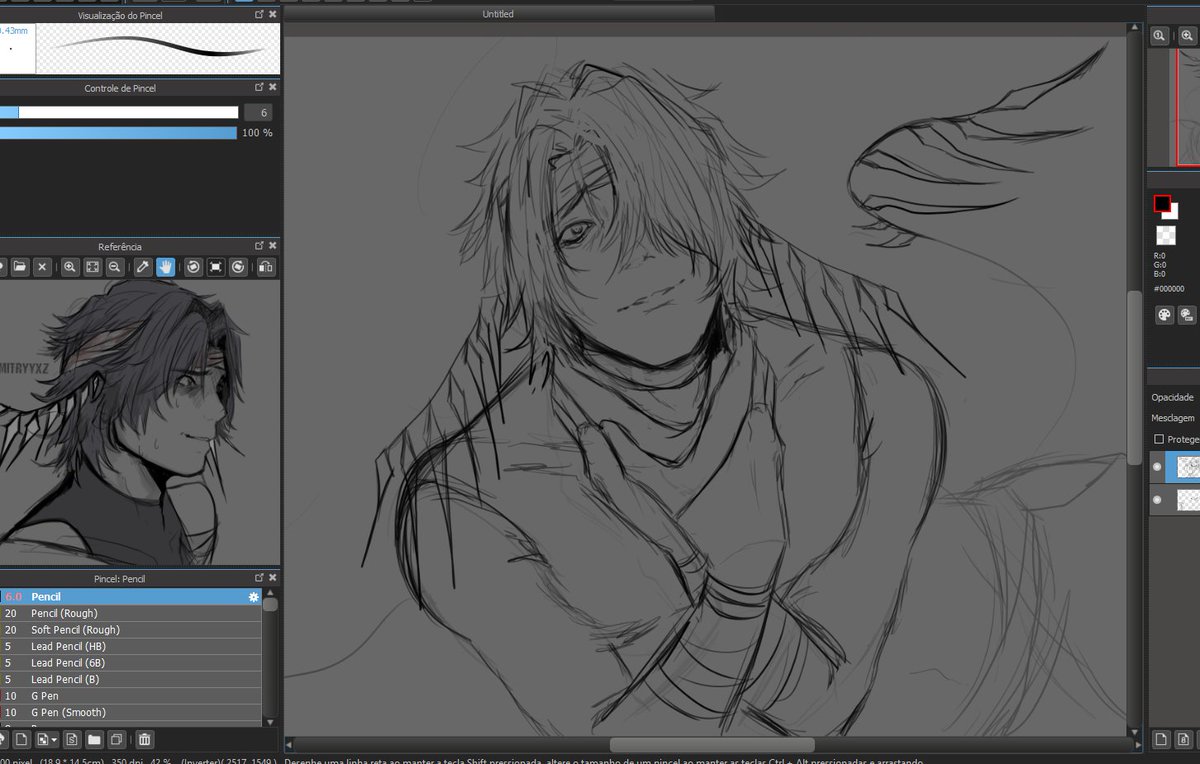Open the new brush type dropdown arrow
This screenshot has width=1200, height=764.
click(x=53, y=740)
